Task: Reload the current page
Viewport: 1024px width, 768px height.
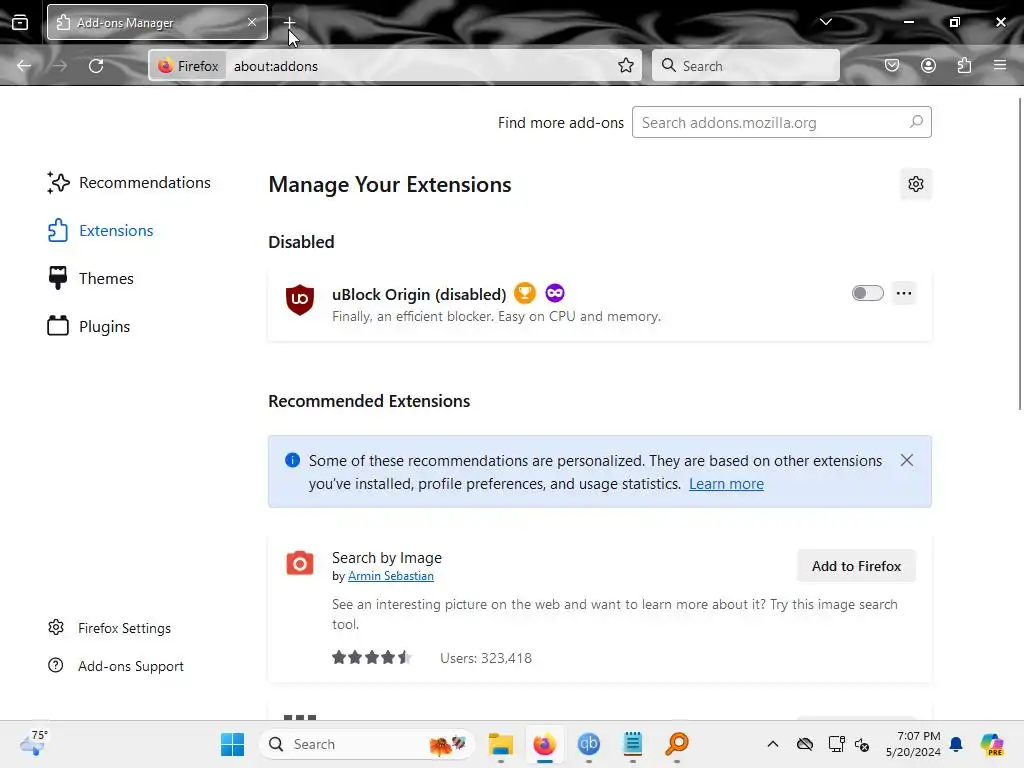Action: coord(96,66)
